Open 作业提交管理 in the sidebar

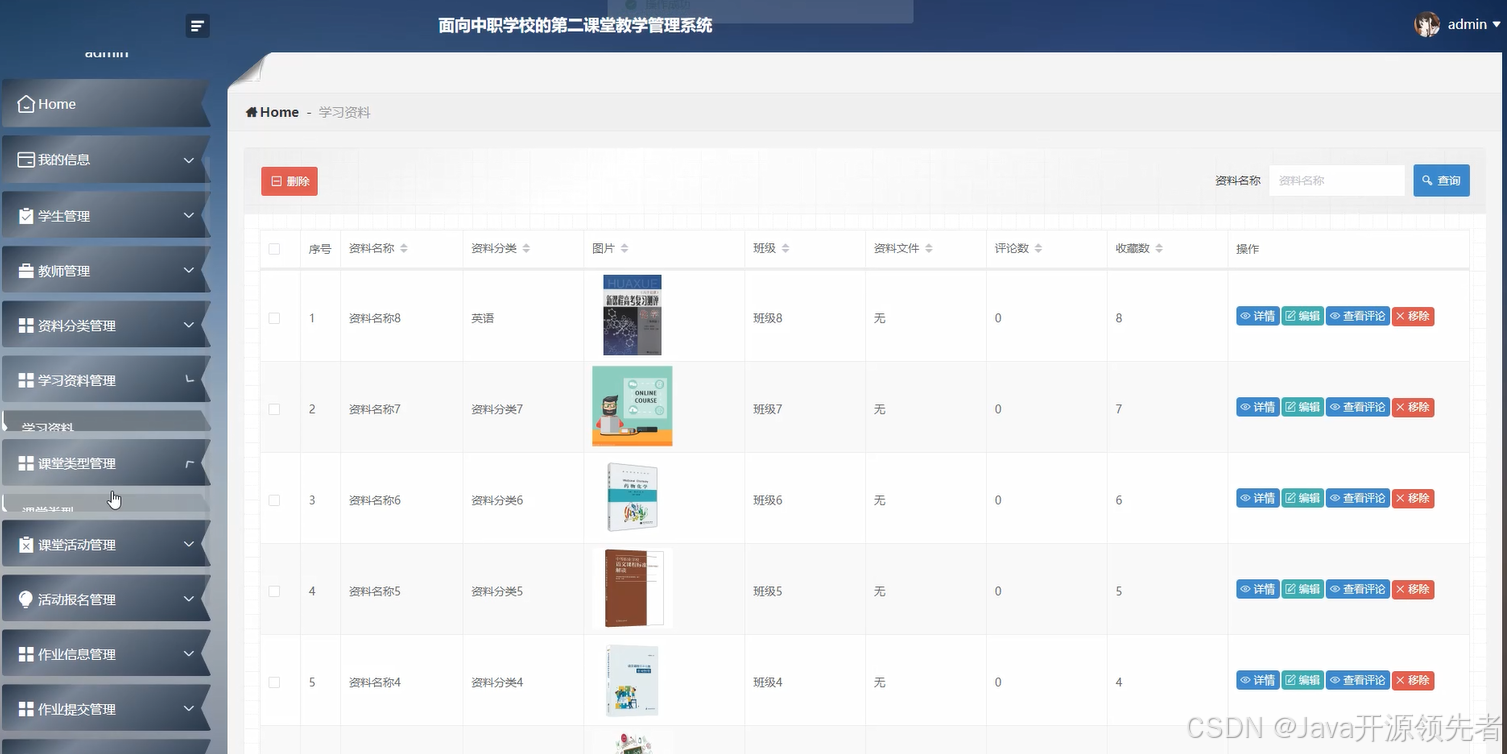pyautogui.click(x=25, y=708)
